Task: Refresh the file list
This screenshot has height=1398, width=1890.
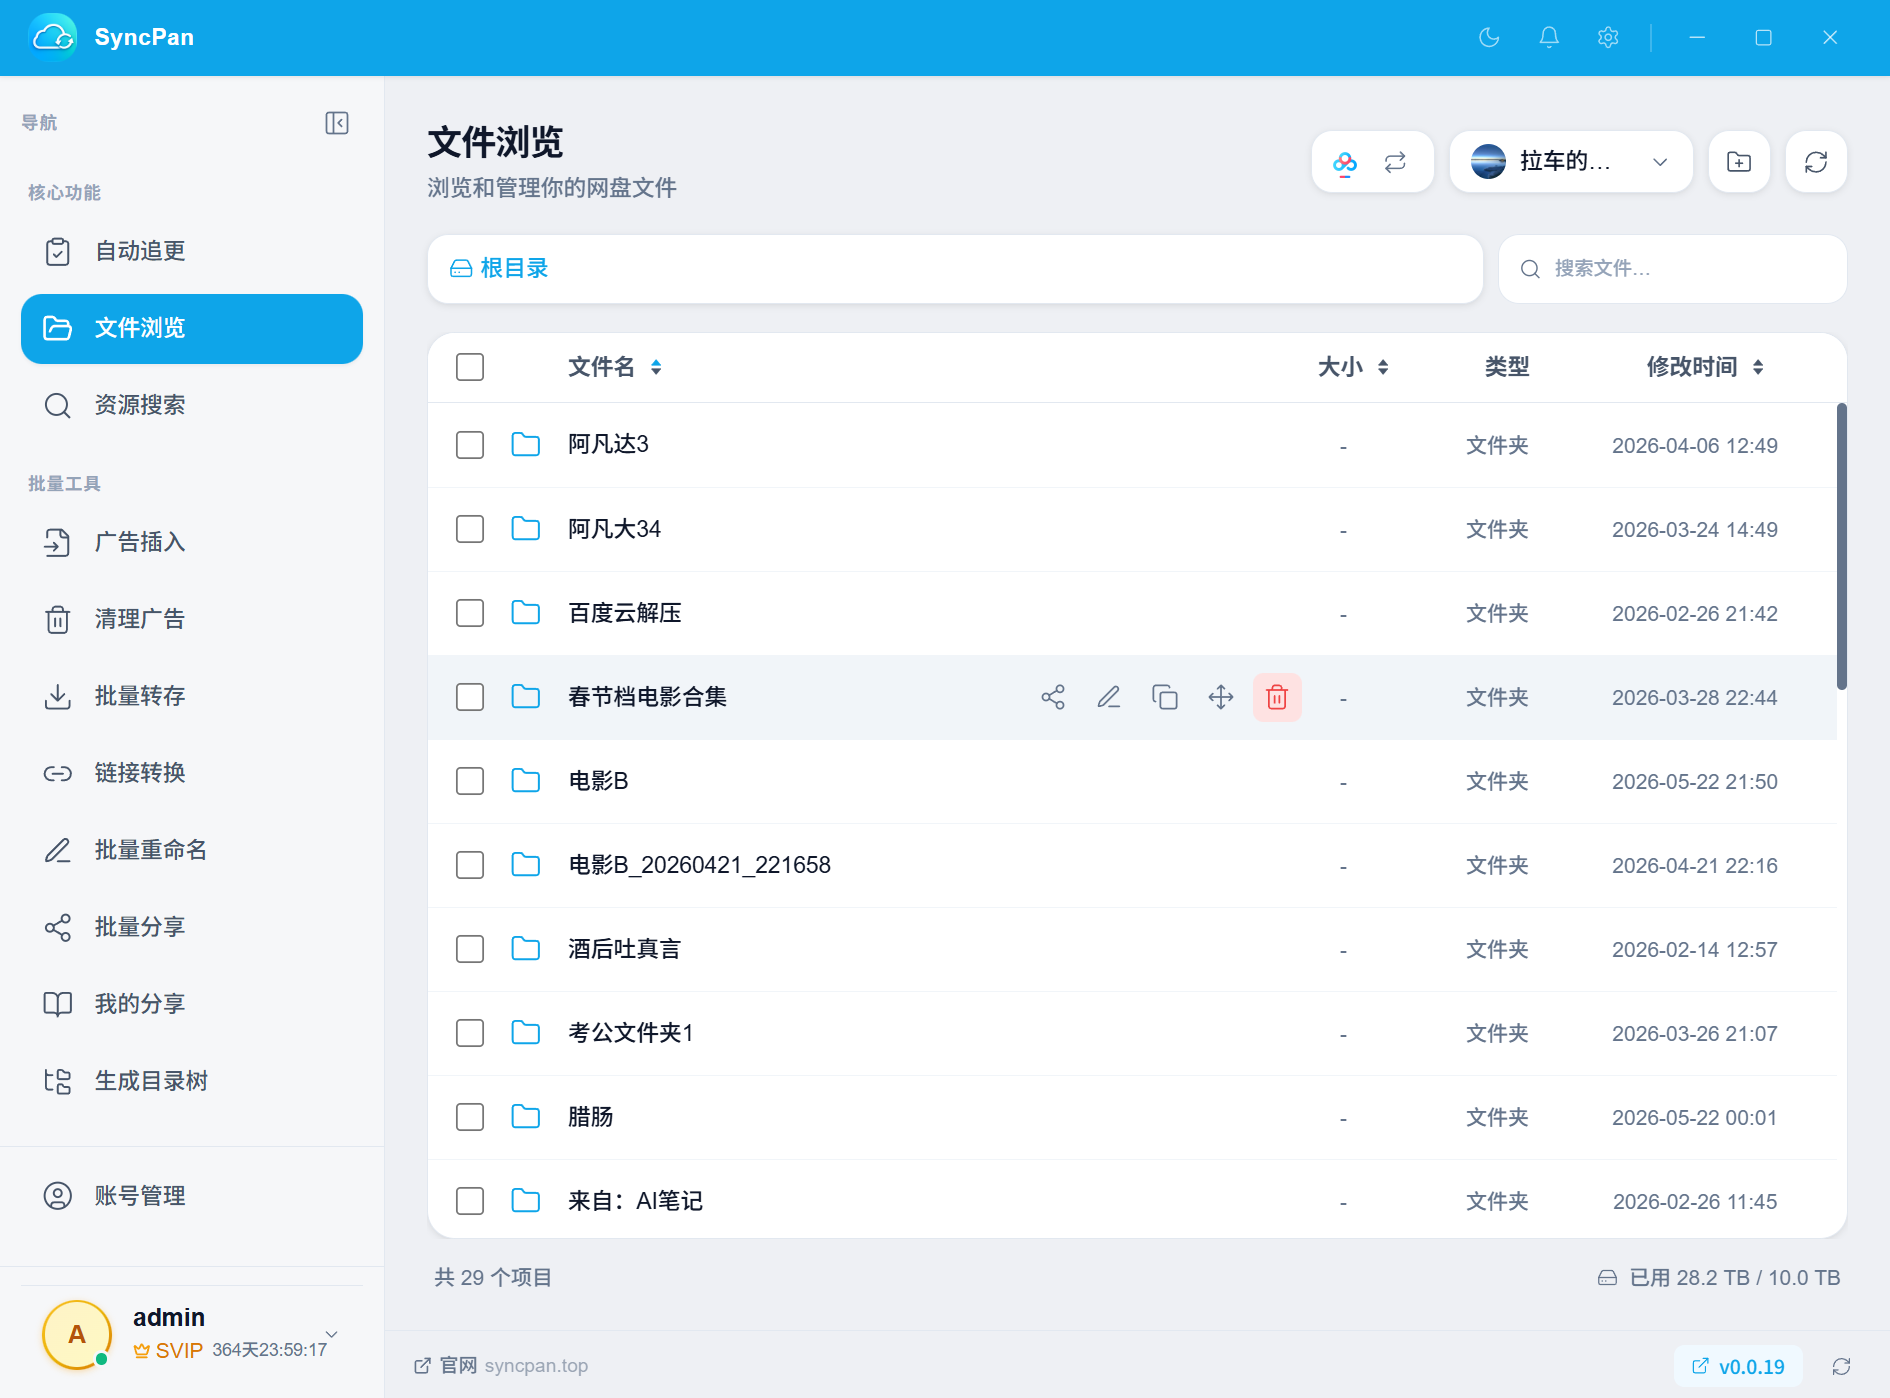Action: pyautogui.click(x=1816, y=162)
